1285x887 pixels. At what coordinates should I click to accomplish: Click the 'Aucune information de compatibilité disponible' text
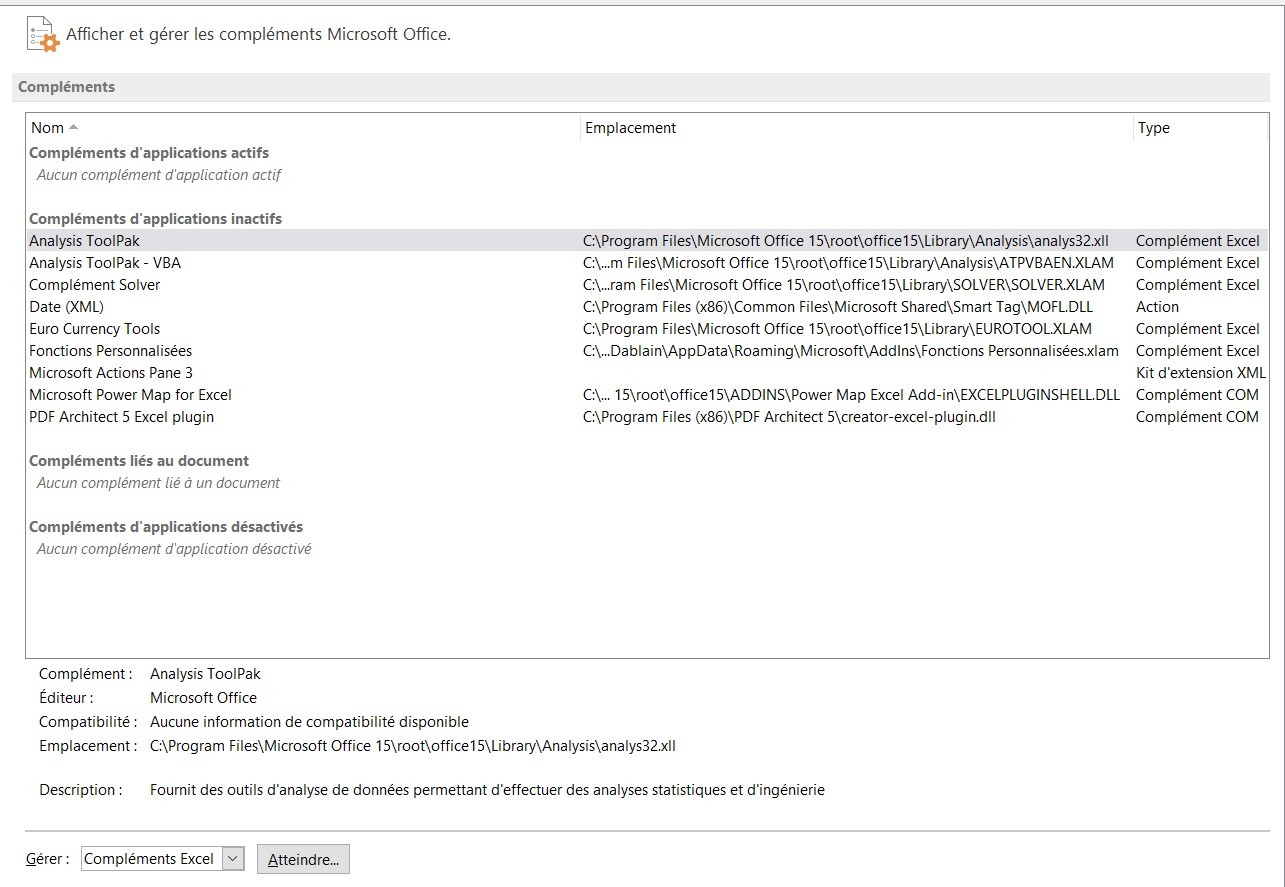309,722
